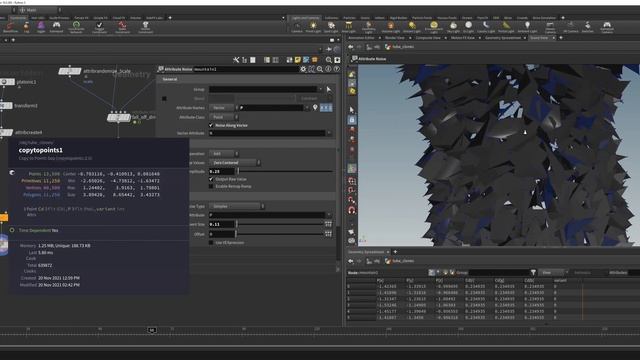Adjust the Amplitude slider
This screenshot has width=640, height=360.
point(285,171)
